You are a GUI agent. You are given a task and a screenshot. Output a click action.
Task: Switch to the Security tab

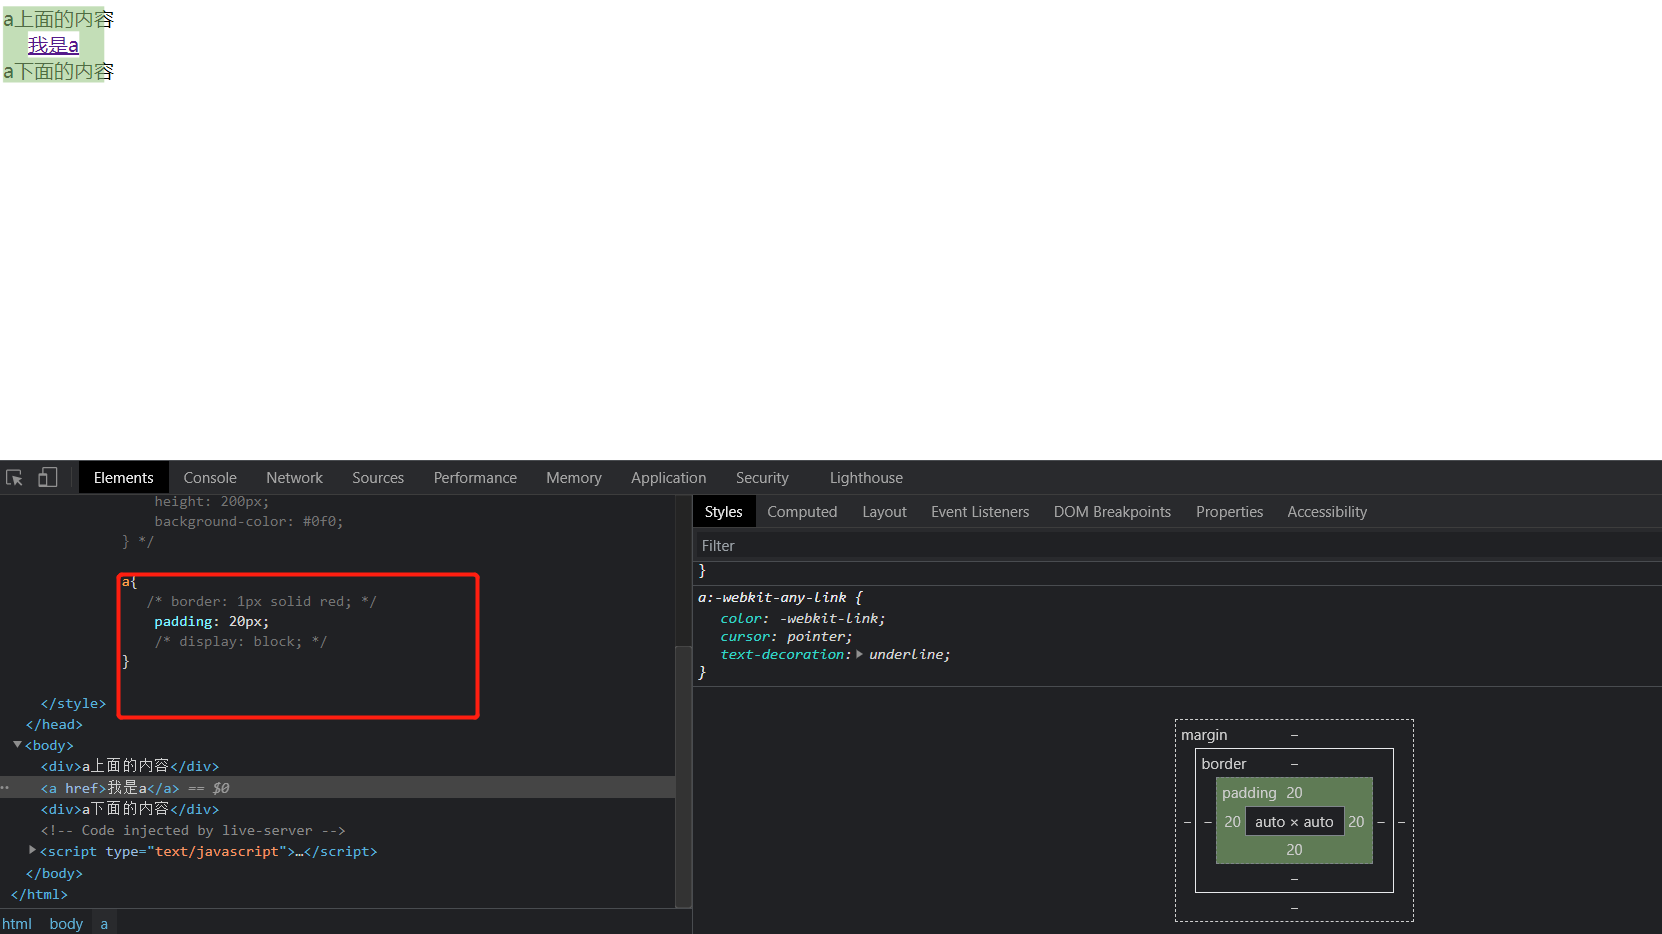762,478
